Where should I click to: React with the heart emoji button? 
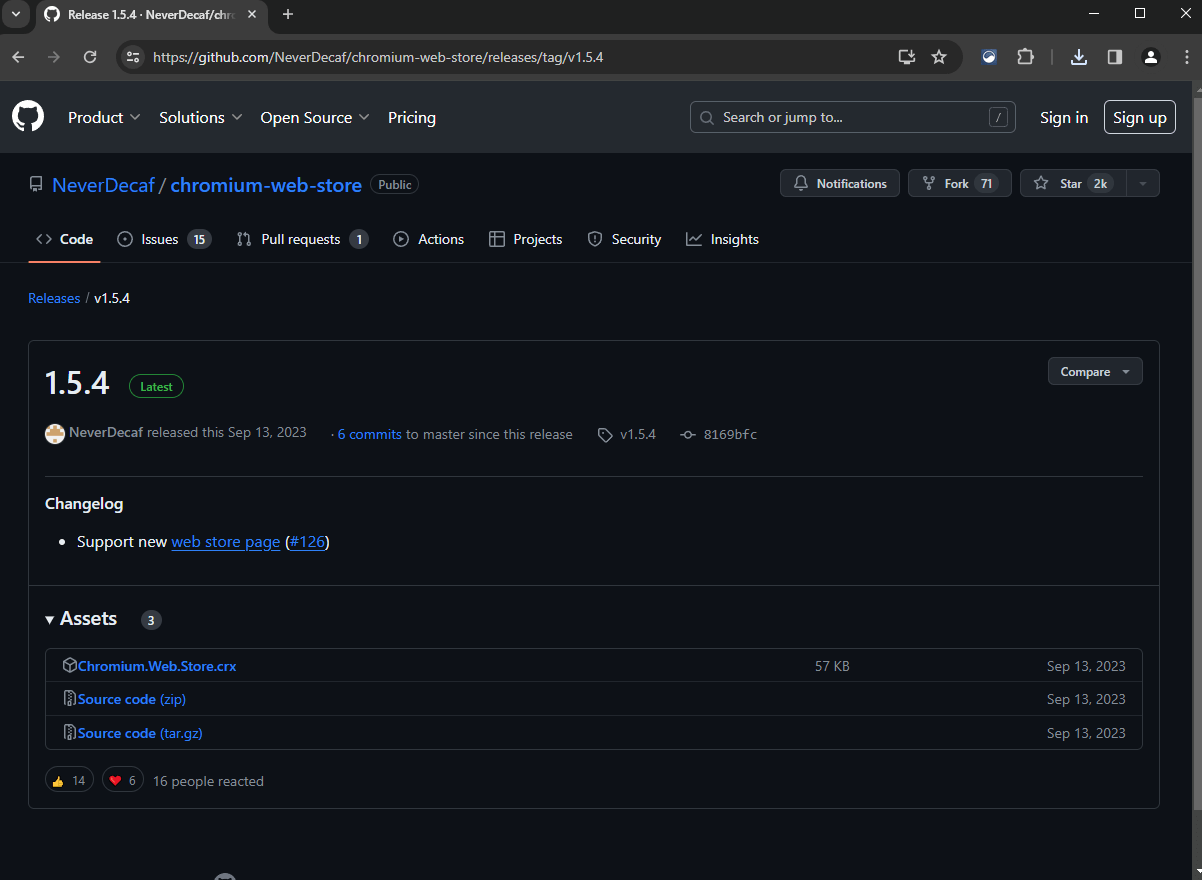coord(123,781)
